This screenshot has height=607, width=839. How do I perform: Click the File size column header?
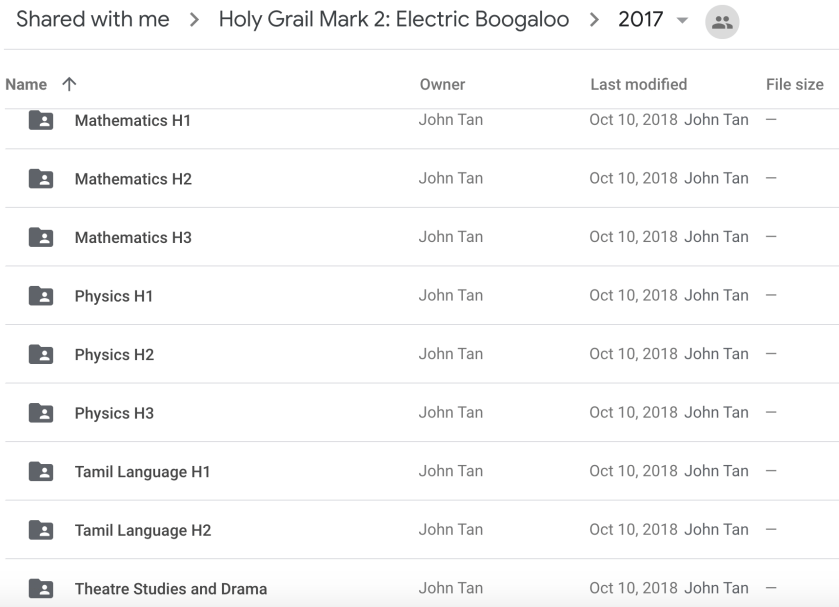point(794,85)
